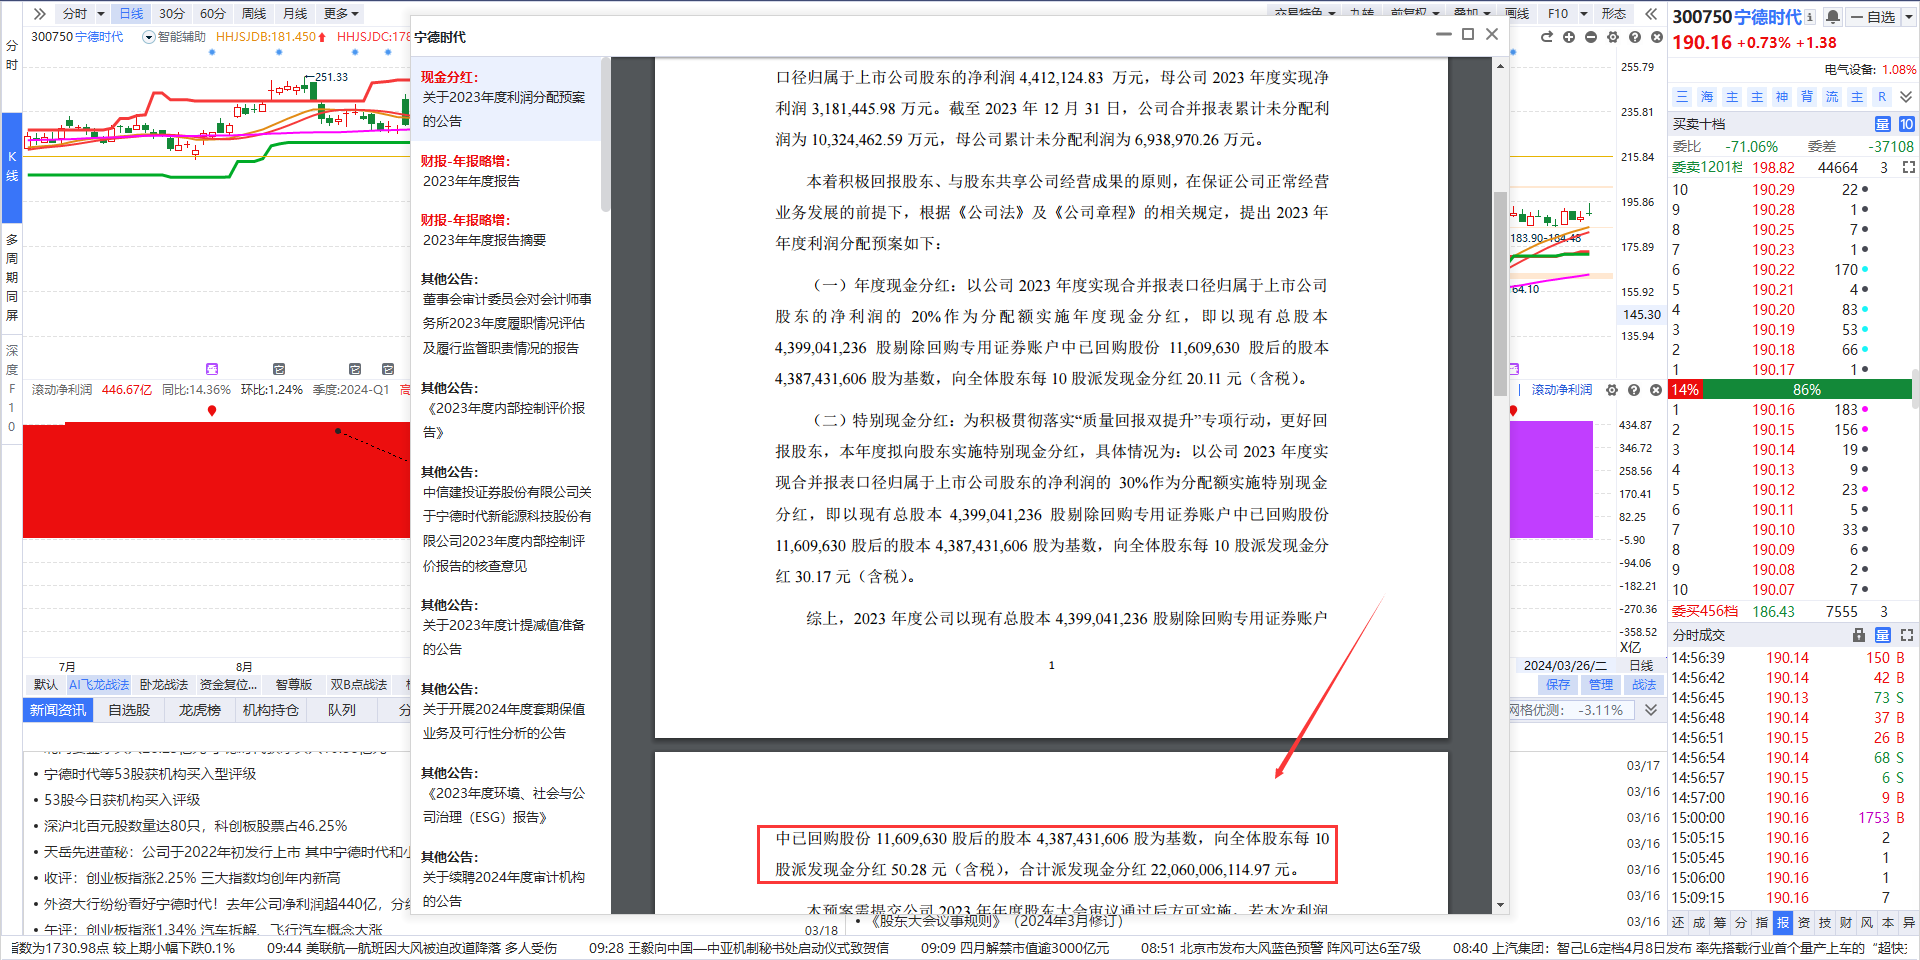Select the 报 tab at bottom right

(1783, 923)
